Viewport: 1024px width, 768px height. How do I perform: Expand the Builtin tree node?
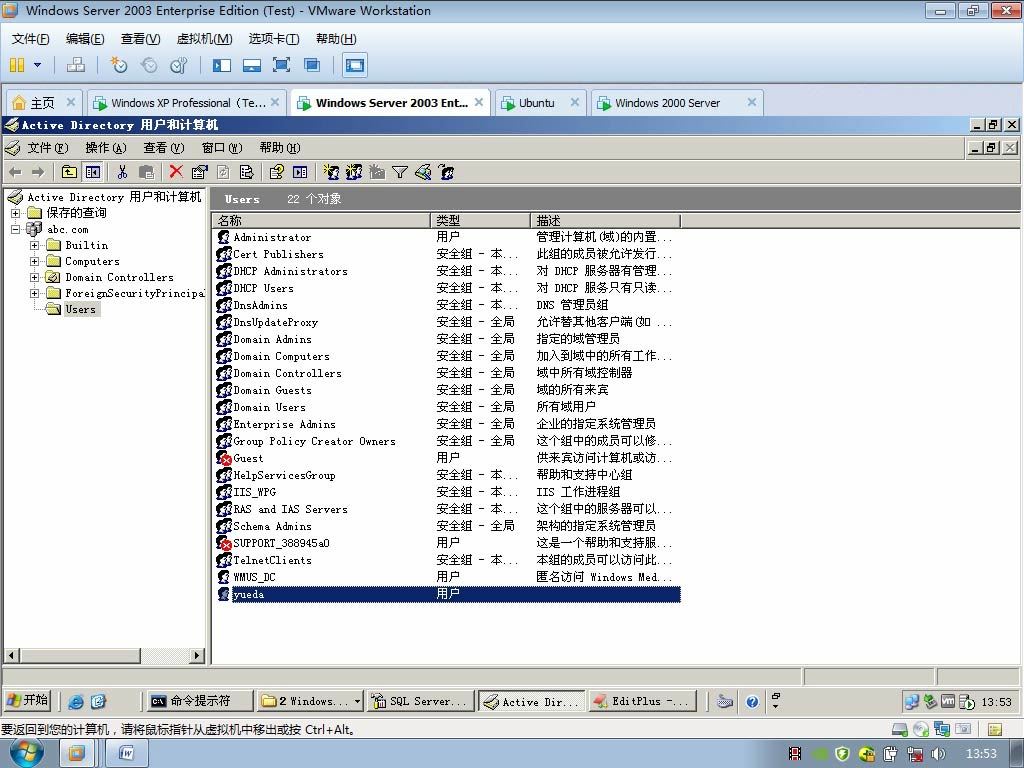tap(35, 246)
